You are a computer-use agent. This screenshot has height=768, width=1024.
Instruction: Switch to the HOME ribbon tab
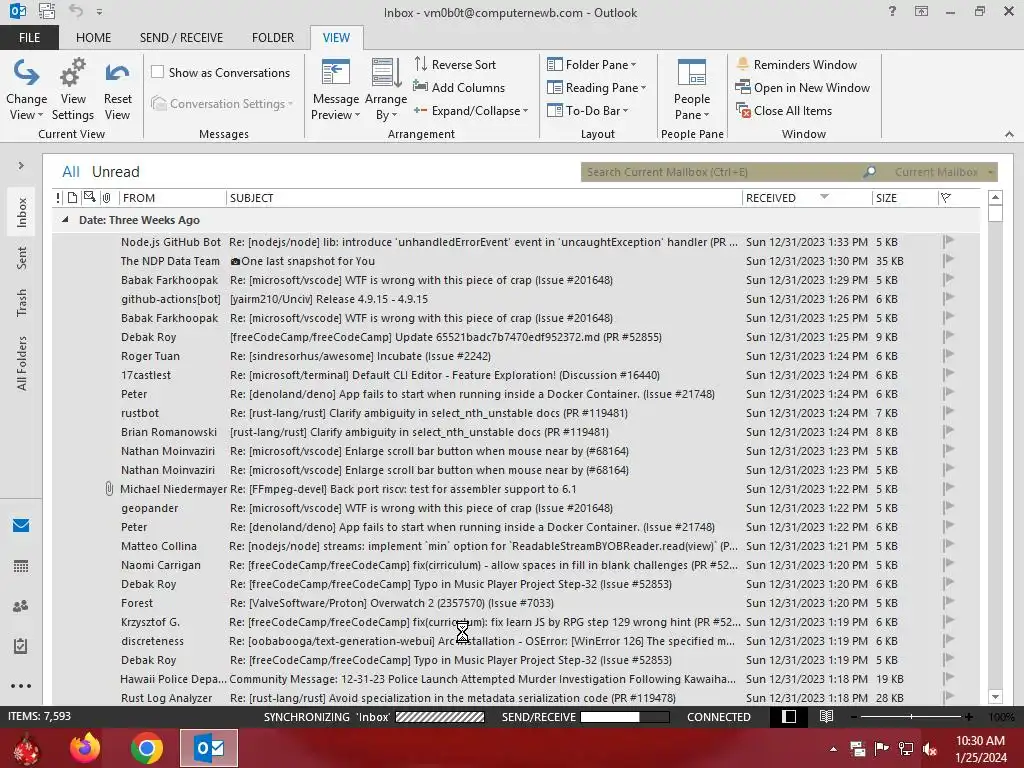tap(93, 38)
